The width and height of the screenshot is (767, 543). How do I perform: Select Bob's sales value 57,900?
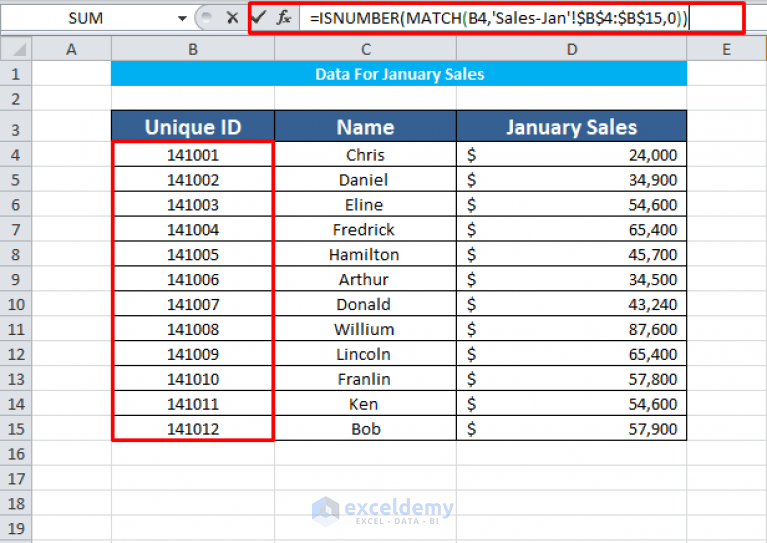pos(571,429)
